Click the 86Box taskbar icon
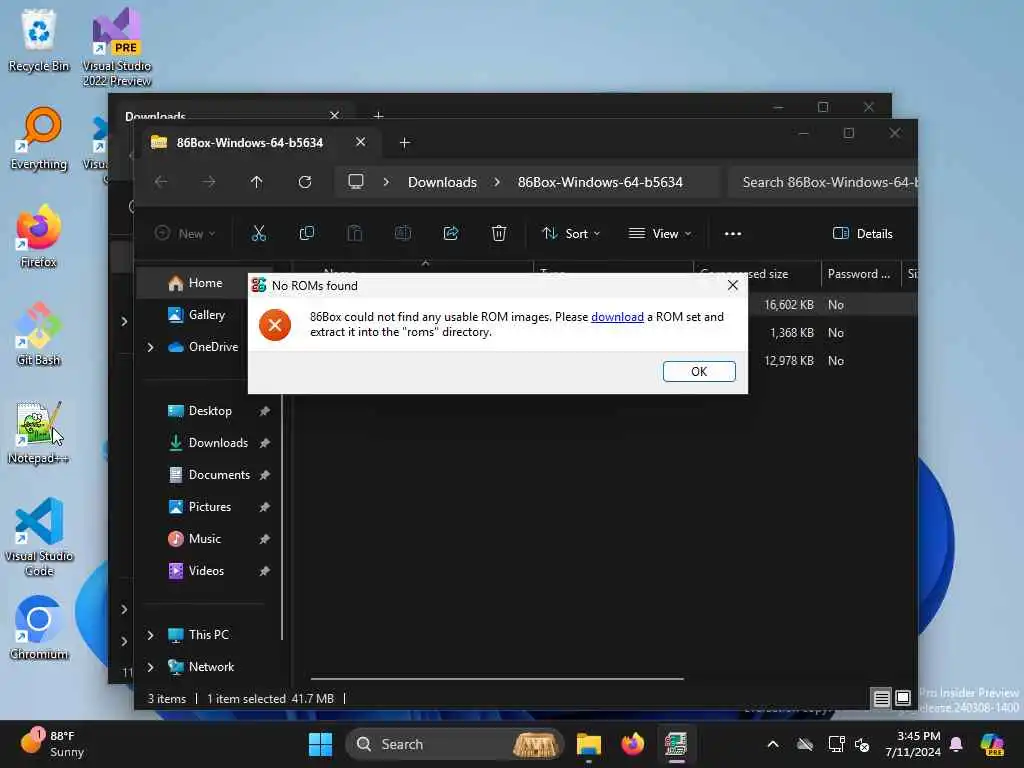This screenshot has height=768, width=1024. [676, 744]
